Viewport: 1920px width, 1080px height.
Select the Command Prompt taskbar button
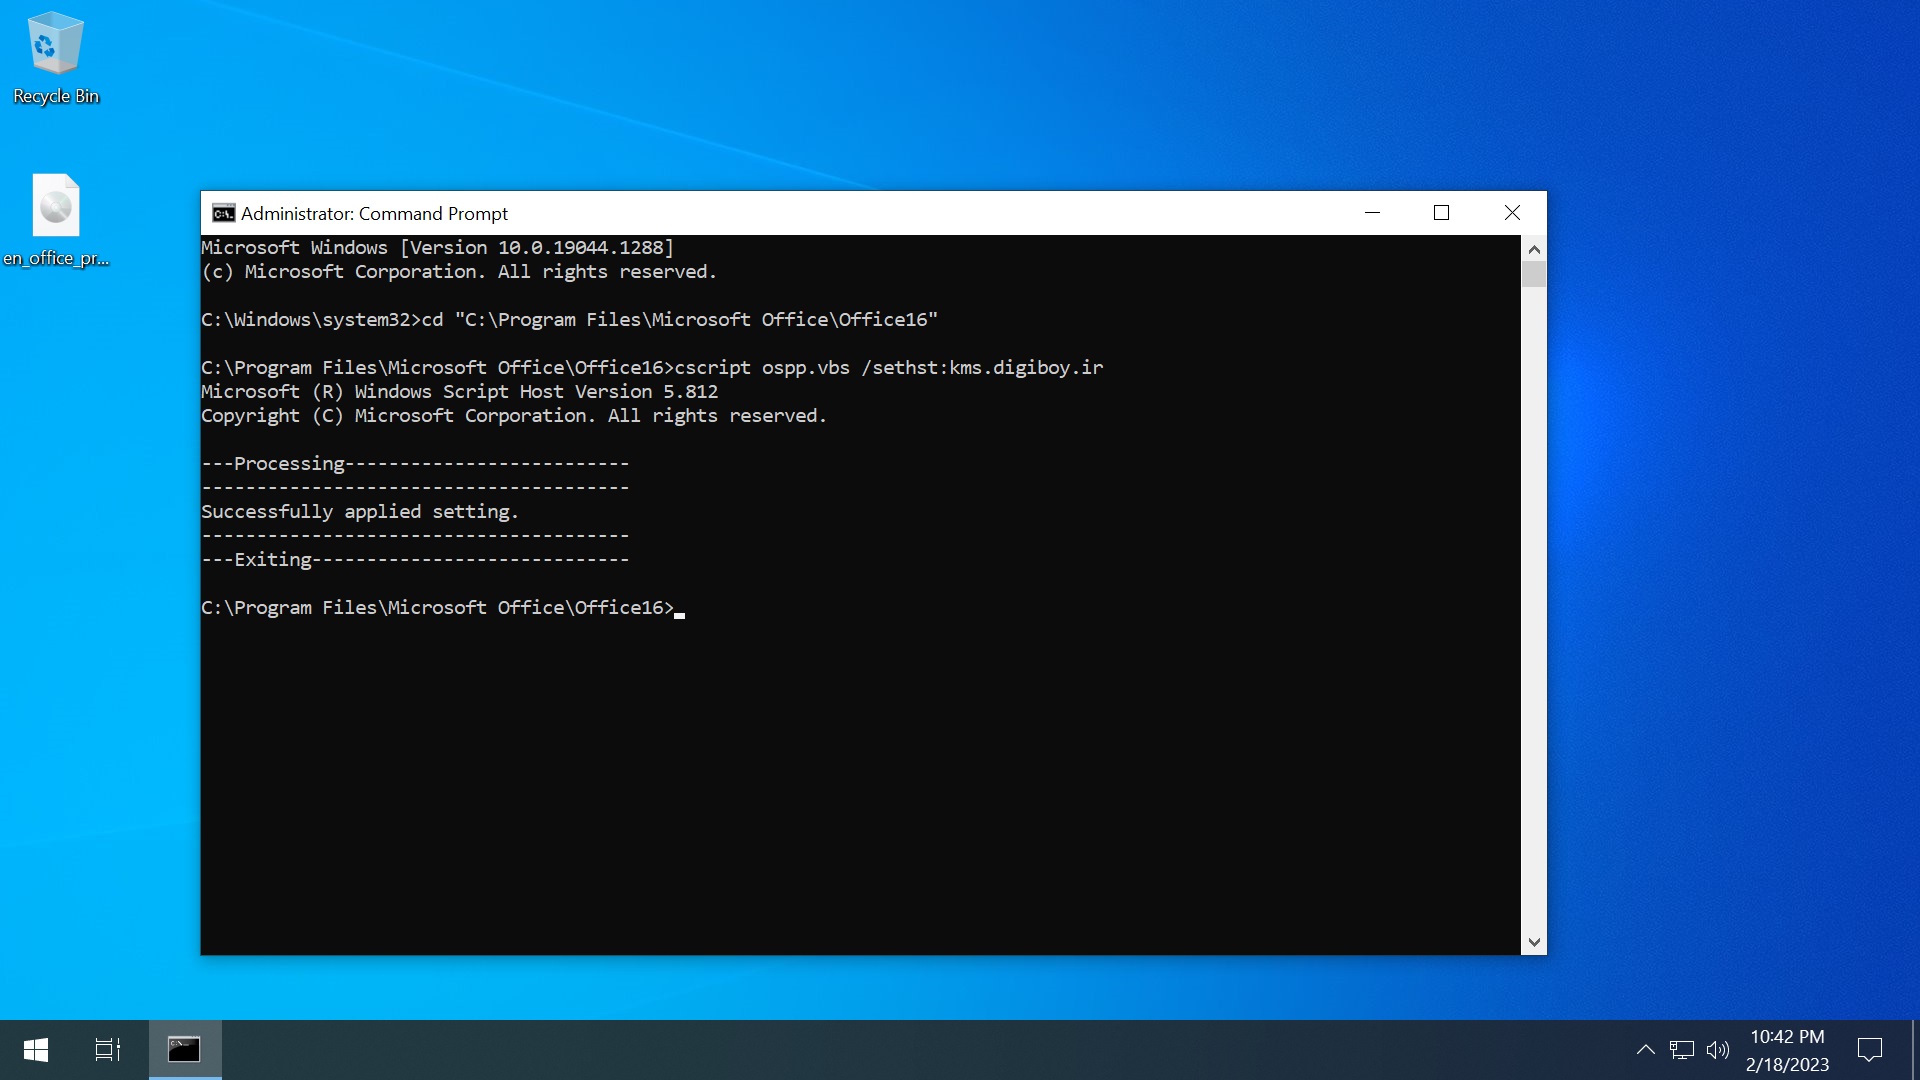coord(184,1050)
